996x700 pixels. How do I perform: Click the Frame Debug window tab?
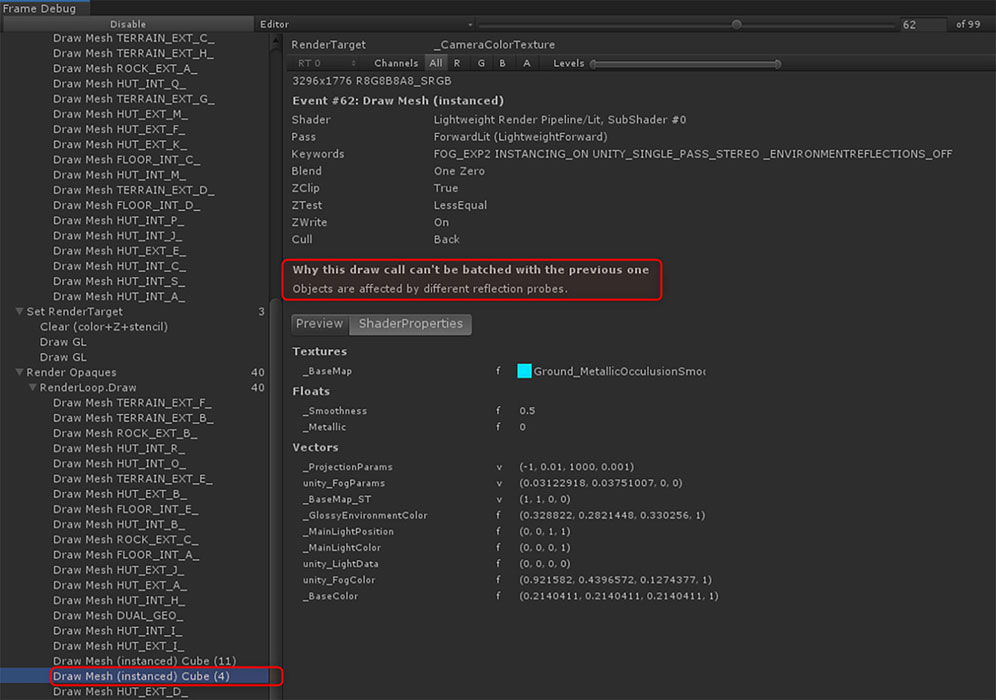(39, 8)
